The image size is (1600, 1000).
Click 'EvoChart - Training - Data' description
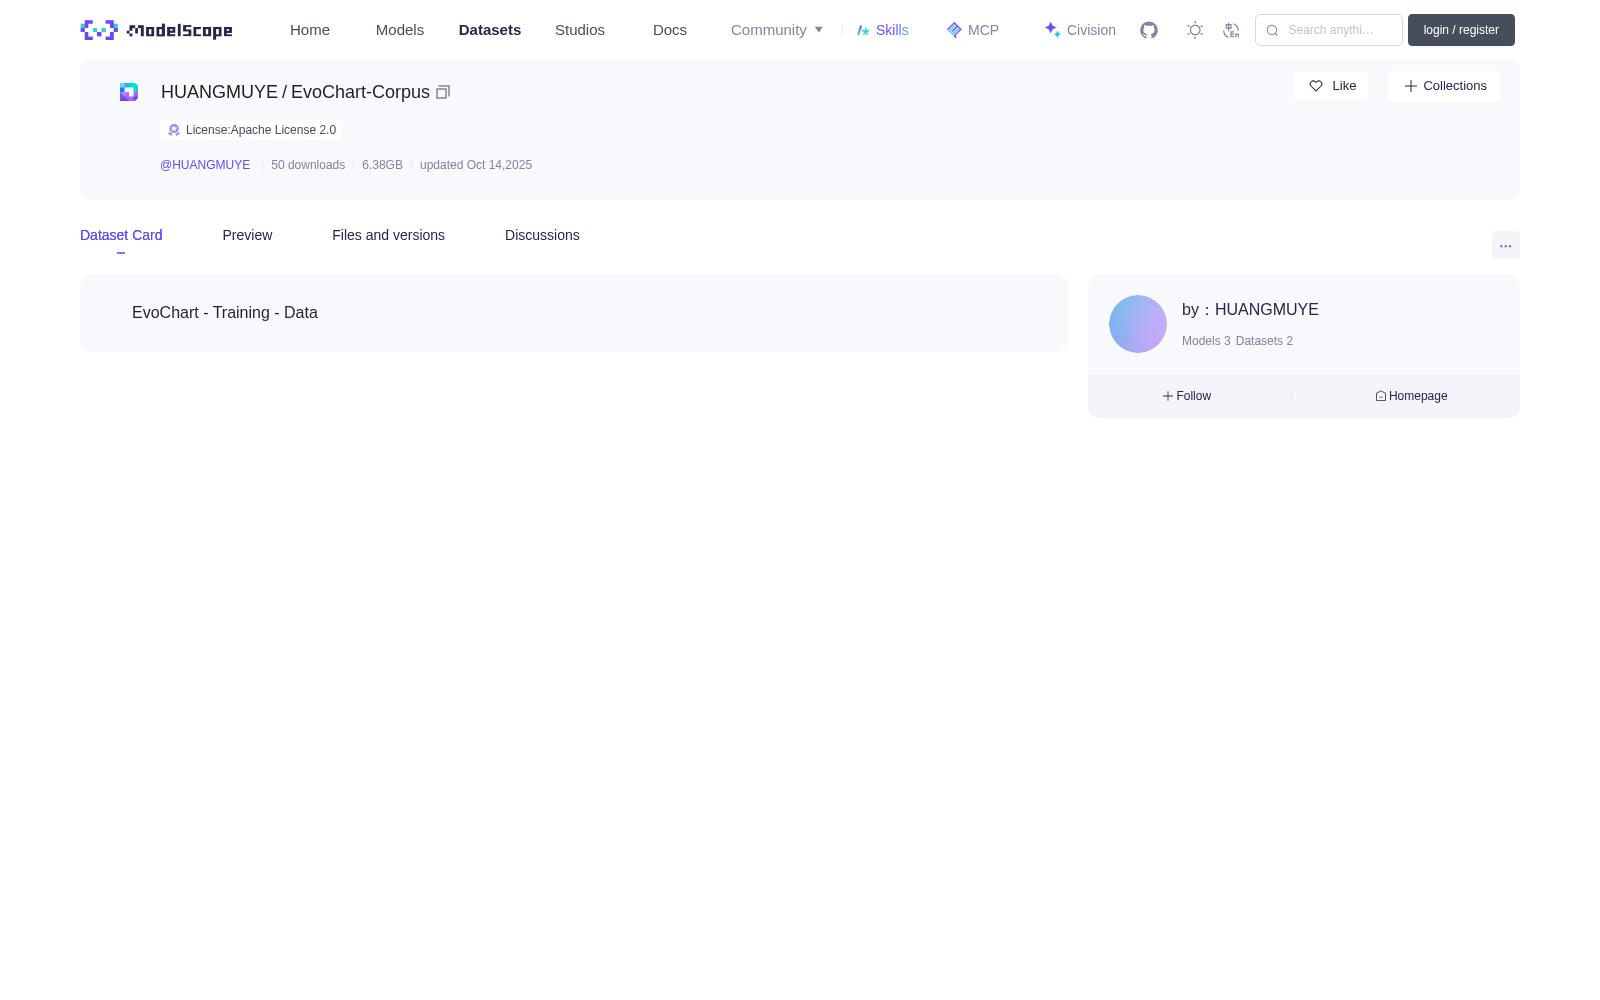225,313
